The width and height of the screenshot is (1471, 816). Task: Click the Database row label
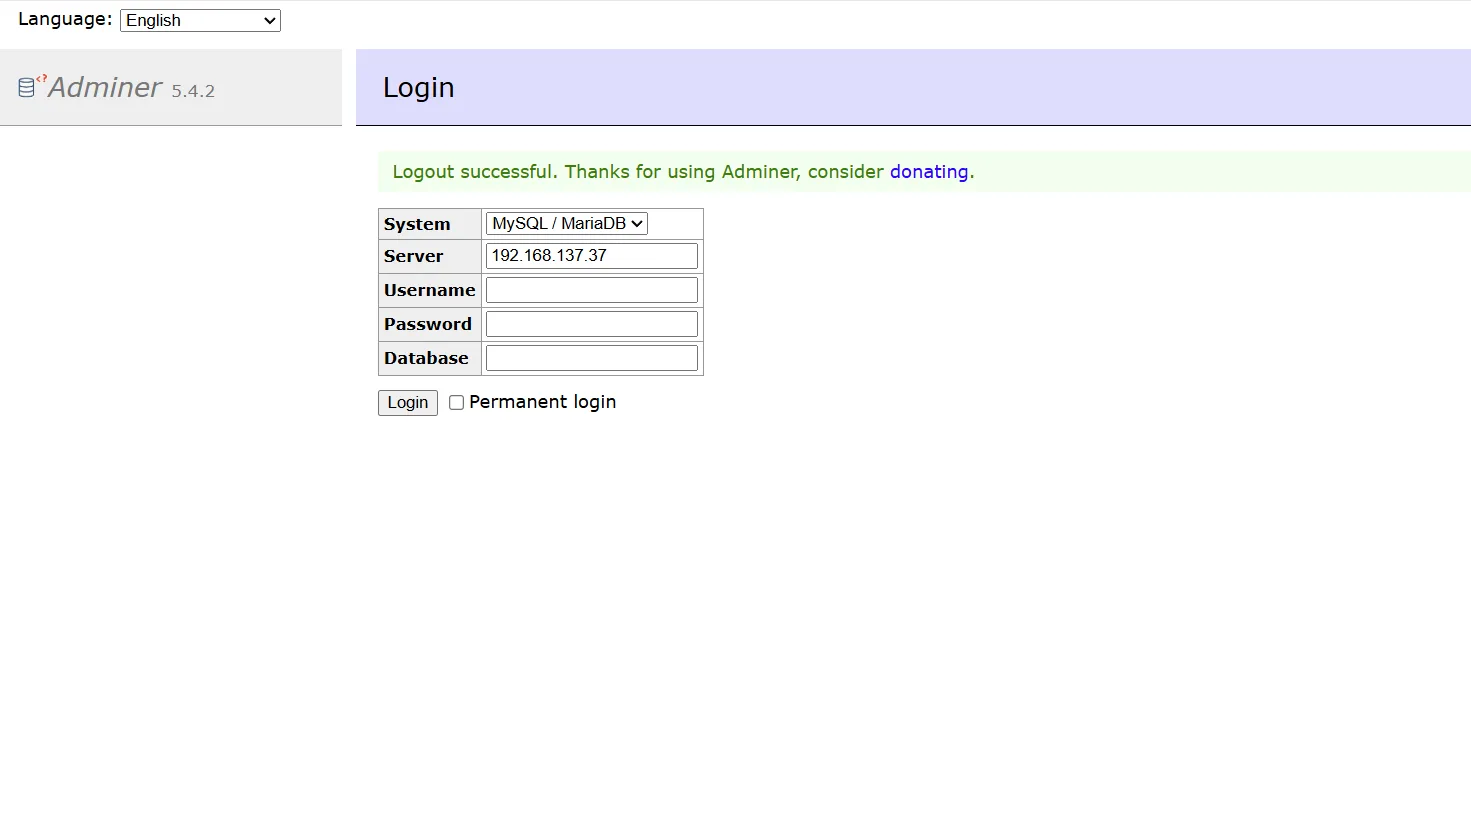pos(426,358)
